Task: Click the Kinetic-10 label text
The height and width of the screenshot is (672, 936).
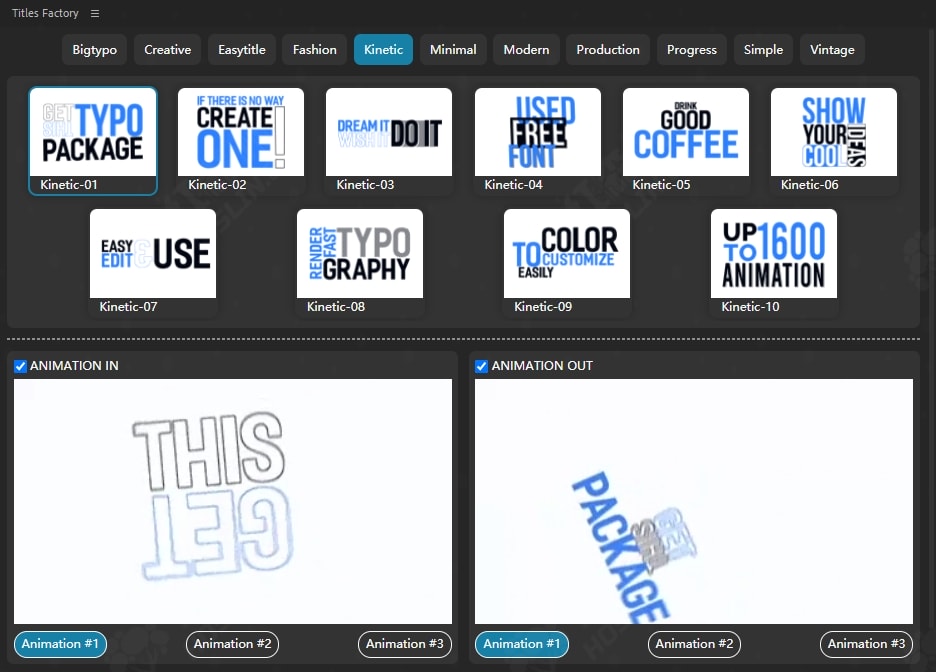Action: (x=750, y=307)
